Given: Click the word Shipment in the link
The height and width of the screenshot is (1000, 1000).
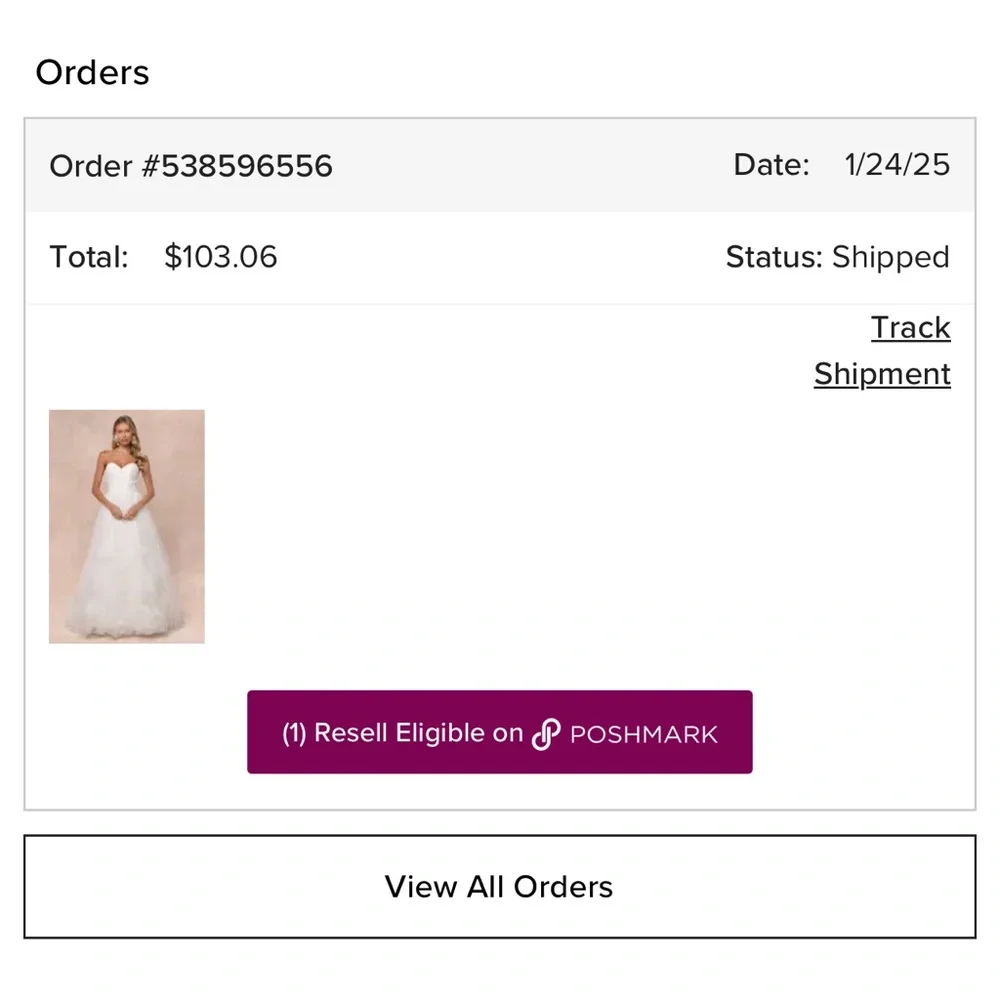Looking at the screenshot, I should pos(882,374).
